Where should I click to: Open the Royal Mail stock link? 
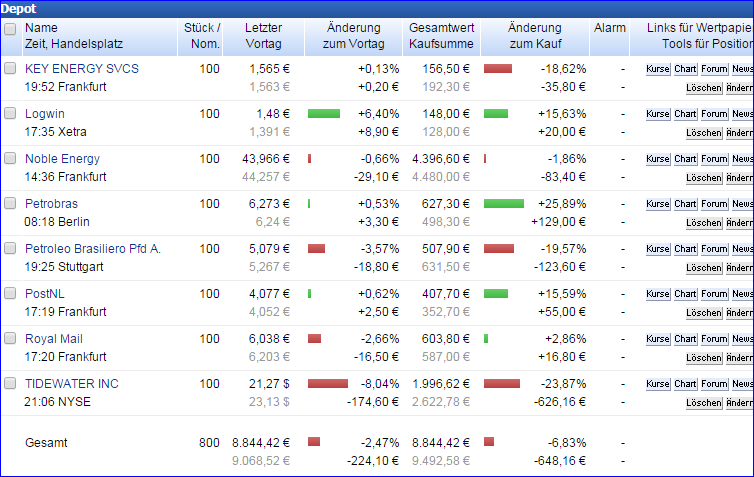point(56,339)
